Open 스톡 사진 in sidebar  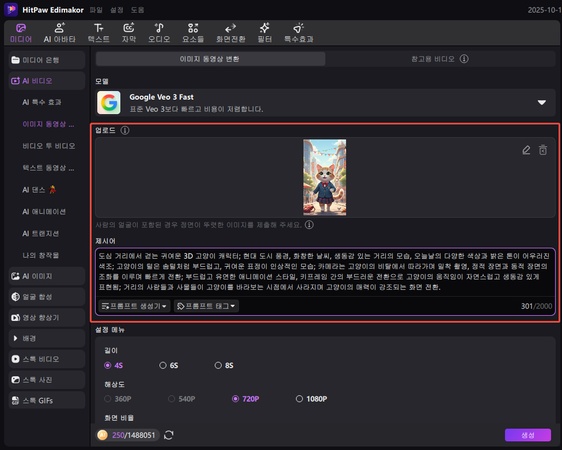[47, 380]
